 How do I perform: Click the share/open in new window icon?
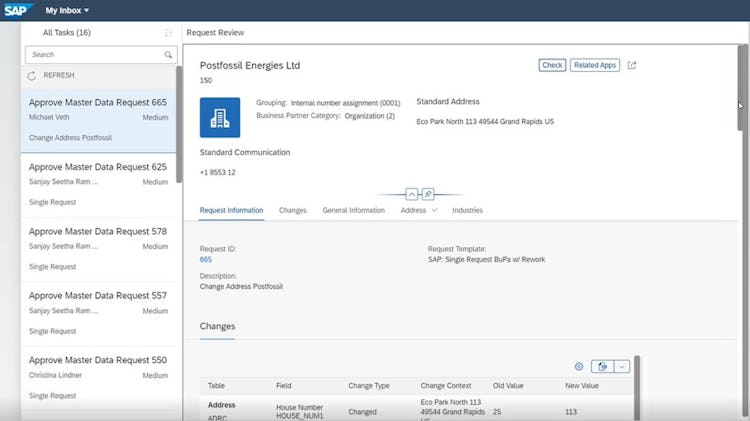[632, 65]
